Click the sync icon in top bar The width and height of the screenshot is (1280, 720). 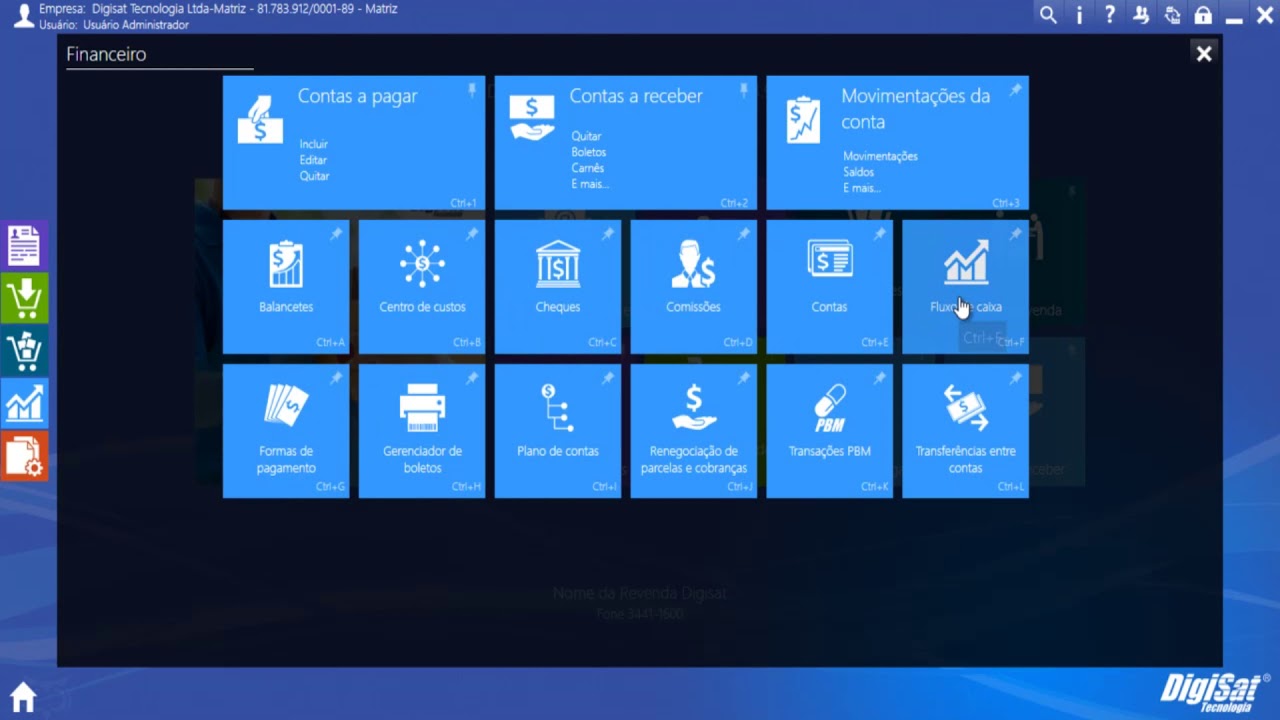(1172, 15)
